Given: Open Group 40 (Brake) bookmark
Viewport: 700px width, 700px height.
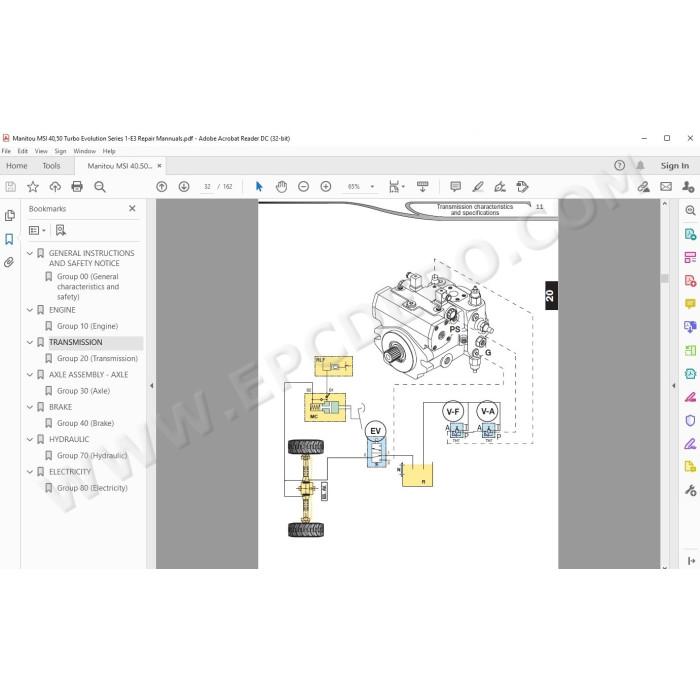Looking at the screenshot, I should click(85, 423).
